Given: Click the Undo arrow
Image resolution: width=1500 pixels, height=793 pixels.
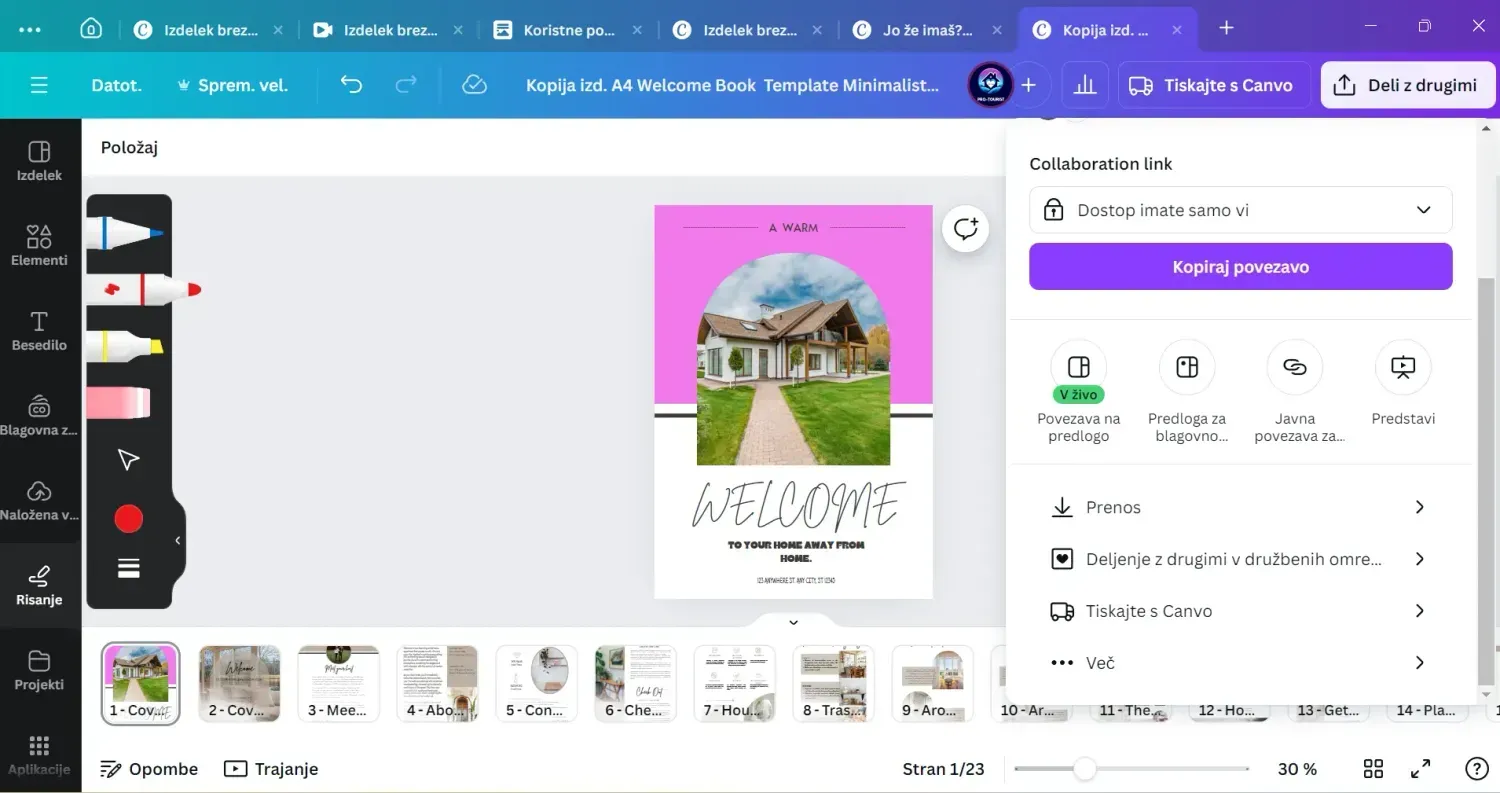Looking at the screenshot, I should [351, 85].
